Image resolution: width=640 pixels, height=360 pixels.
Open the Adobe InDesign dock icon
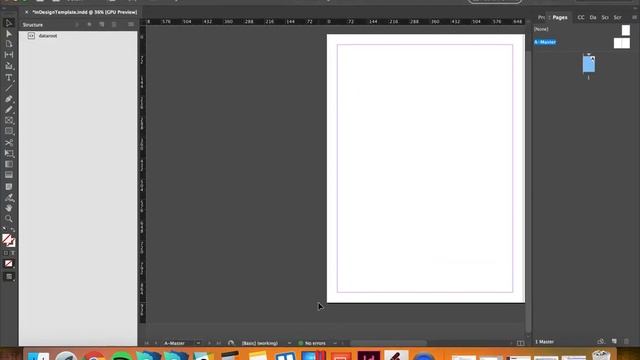369,356
